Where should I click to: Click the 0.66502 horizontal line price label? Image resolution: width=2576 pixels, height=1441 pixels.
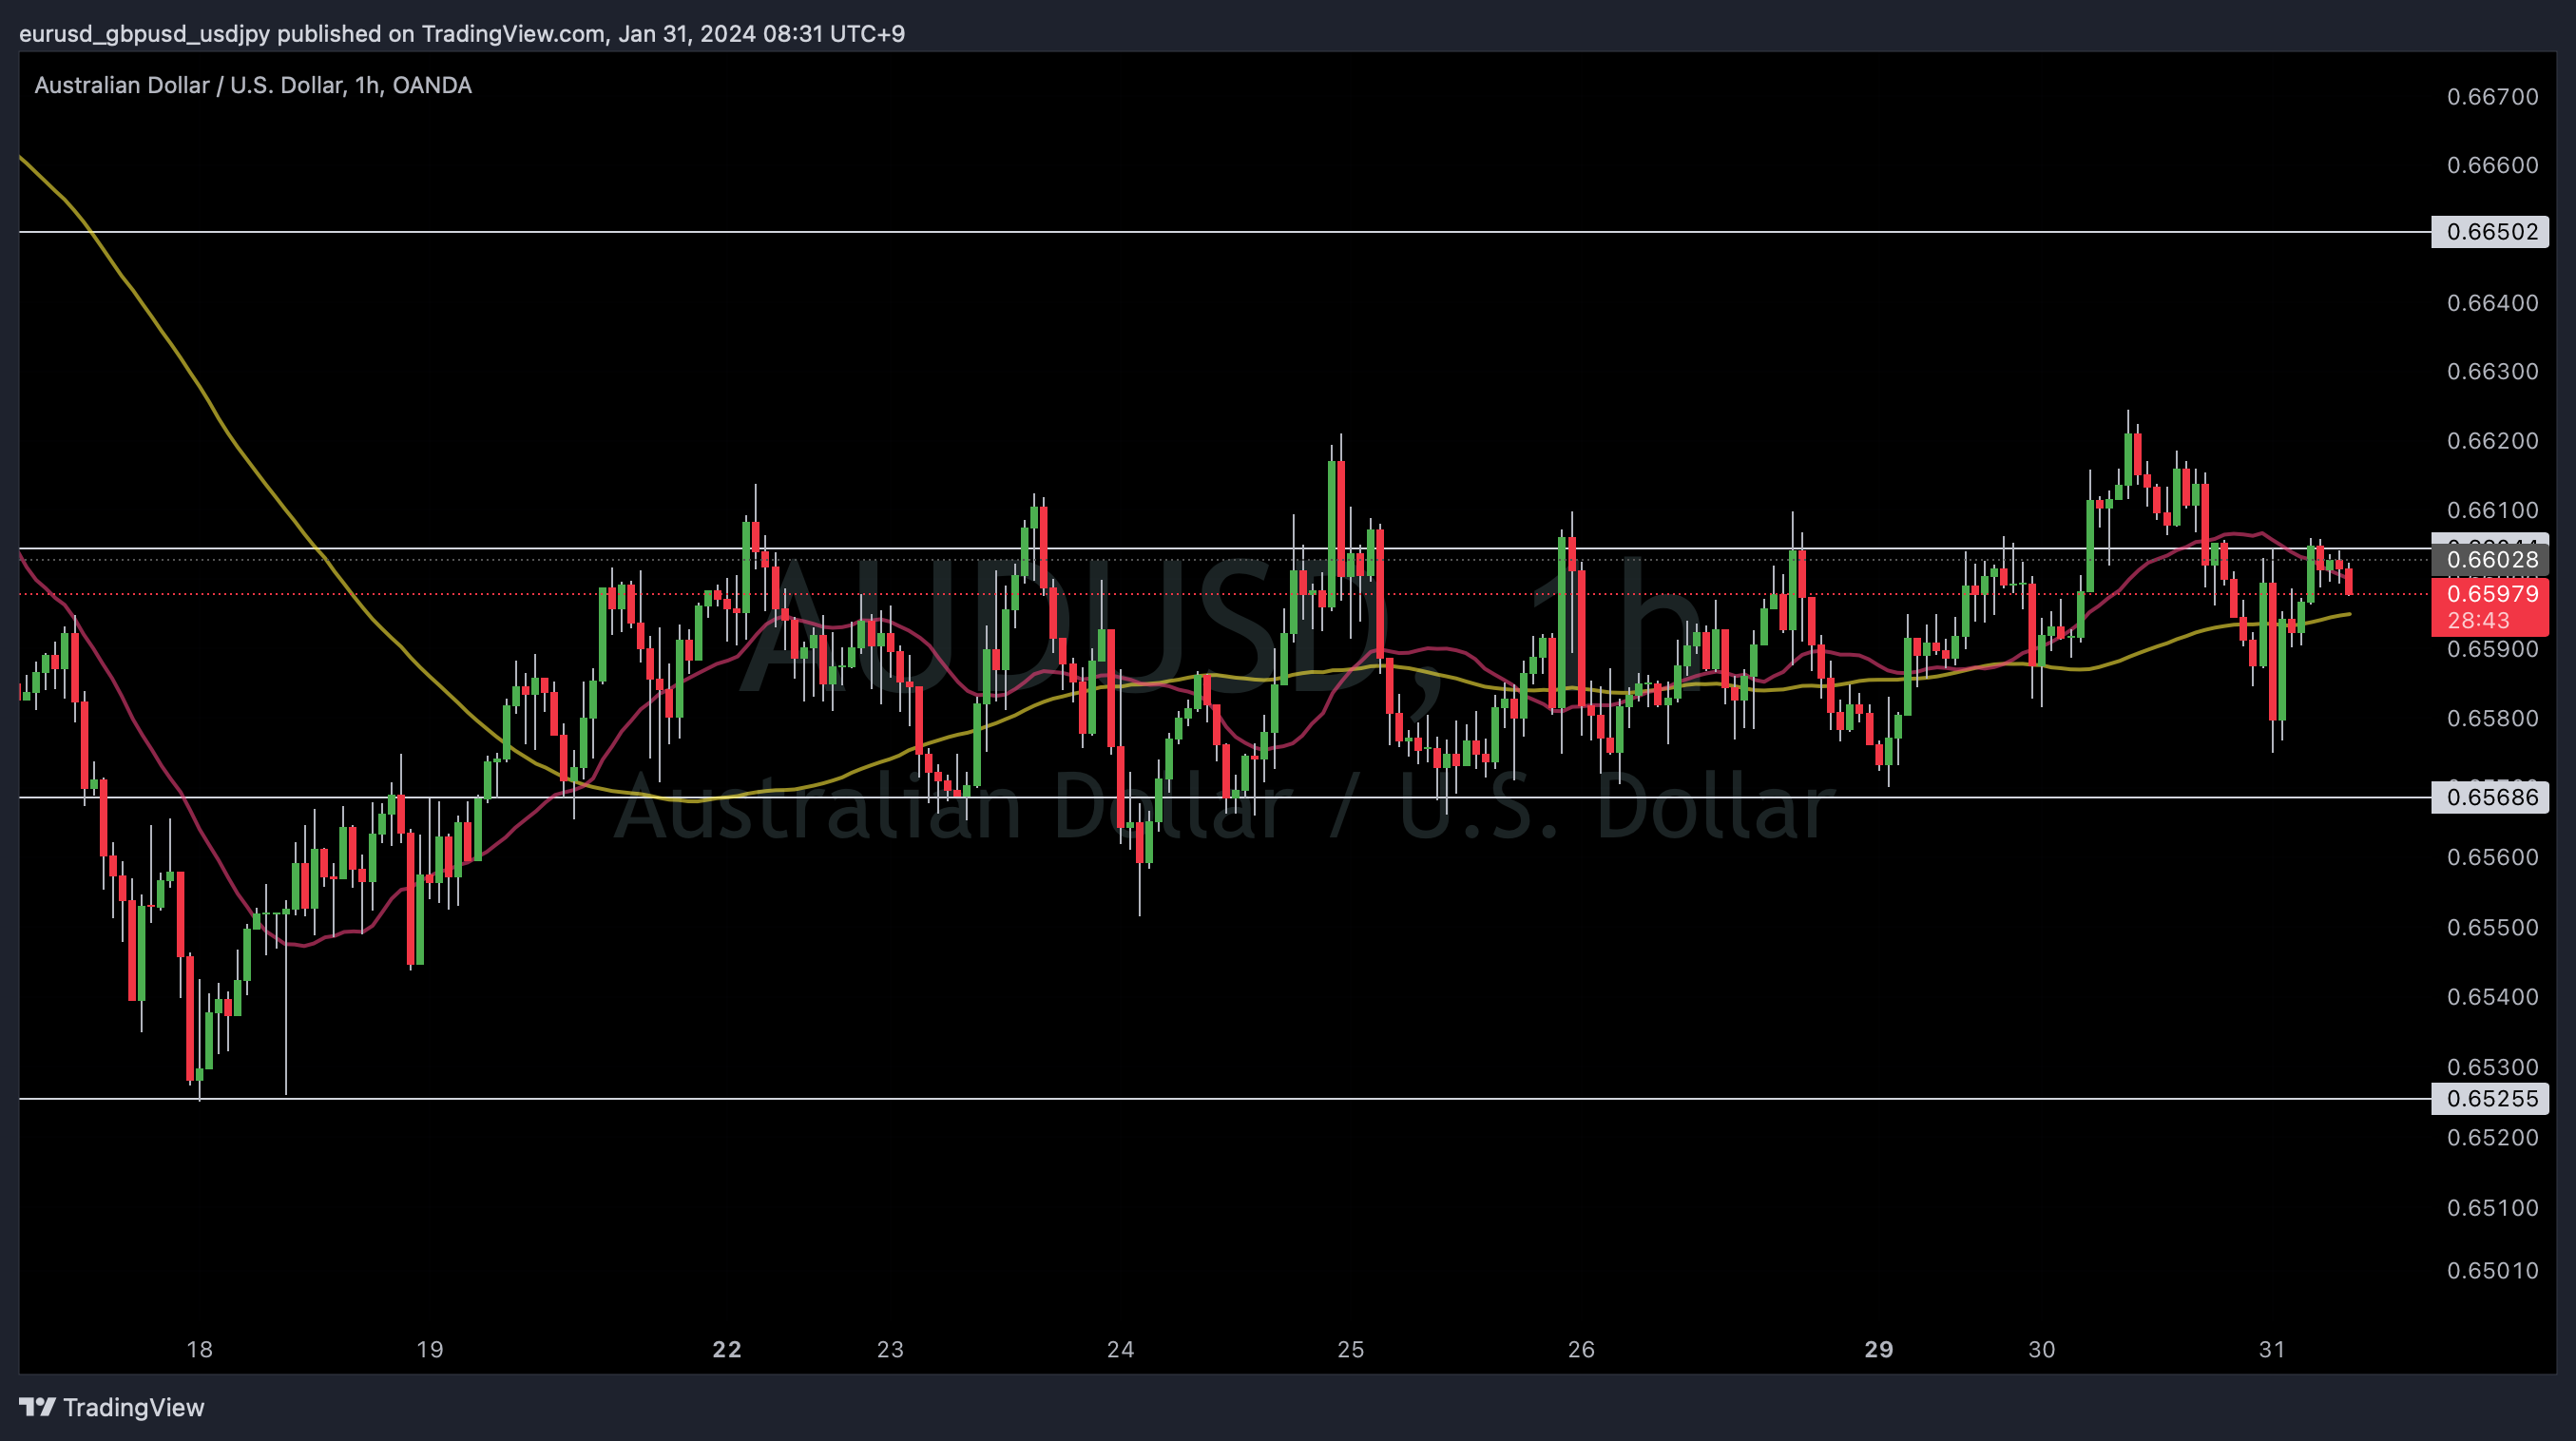click(2490, 232)
